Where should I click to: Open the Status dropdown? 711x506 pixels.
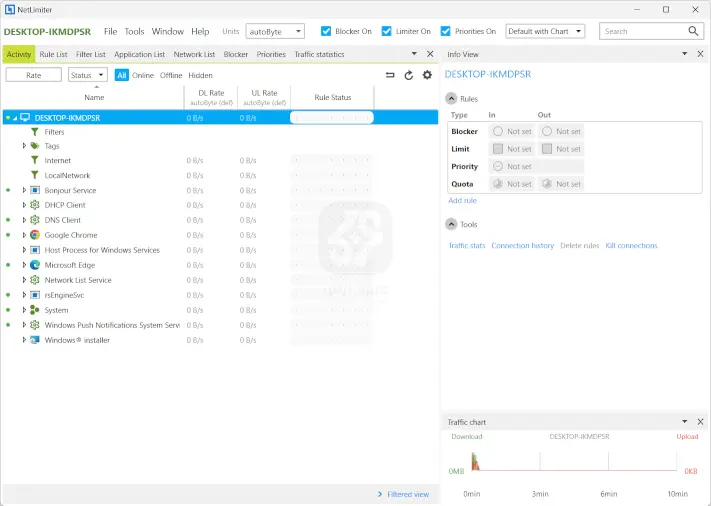(x=88, y=75)
